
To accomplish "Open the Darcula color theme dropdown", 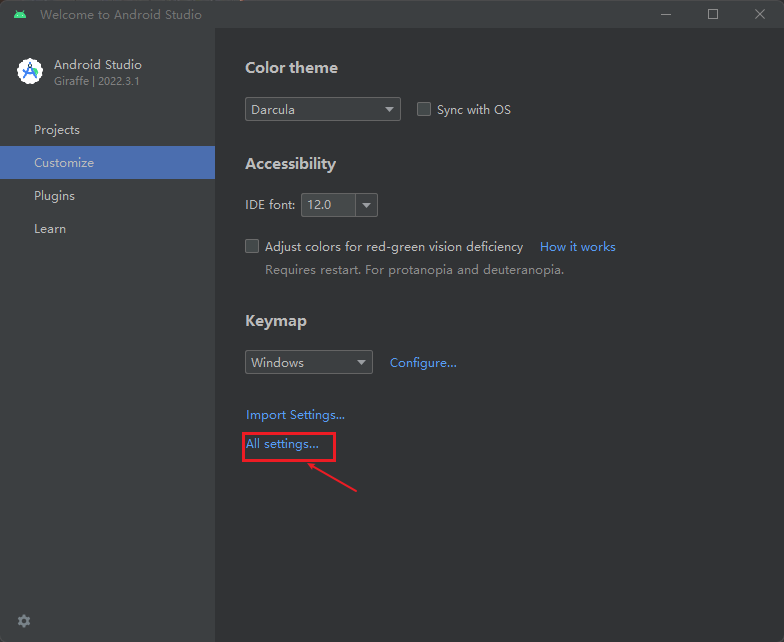I will [322, 109].
